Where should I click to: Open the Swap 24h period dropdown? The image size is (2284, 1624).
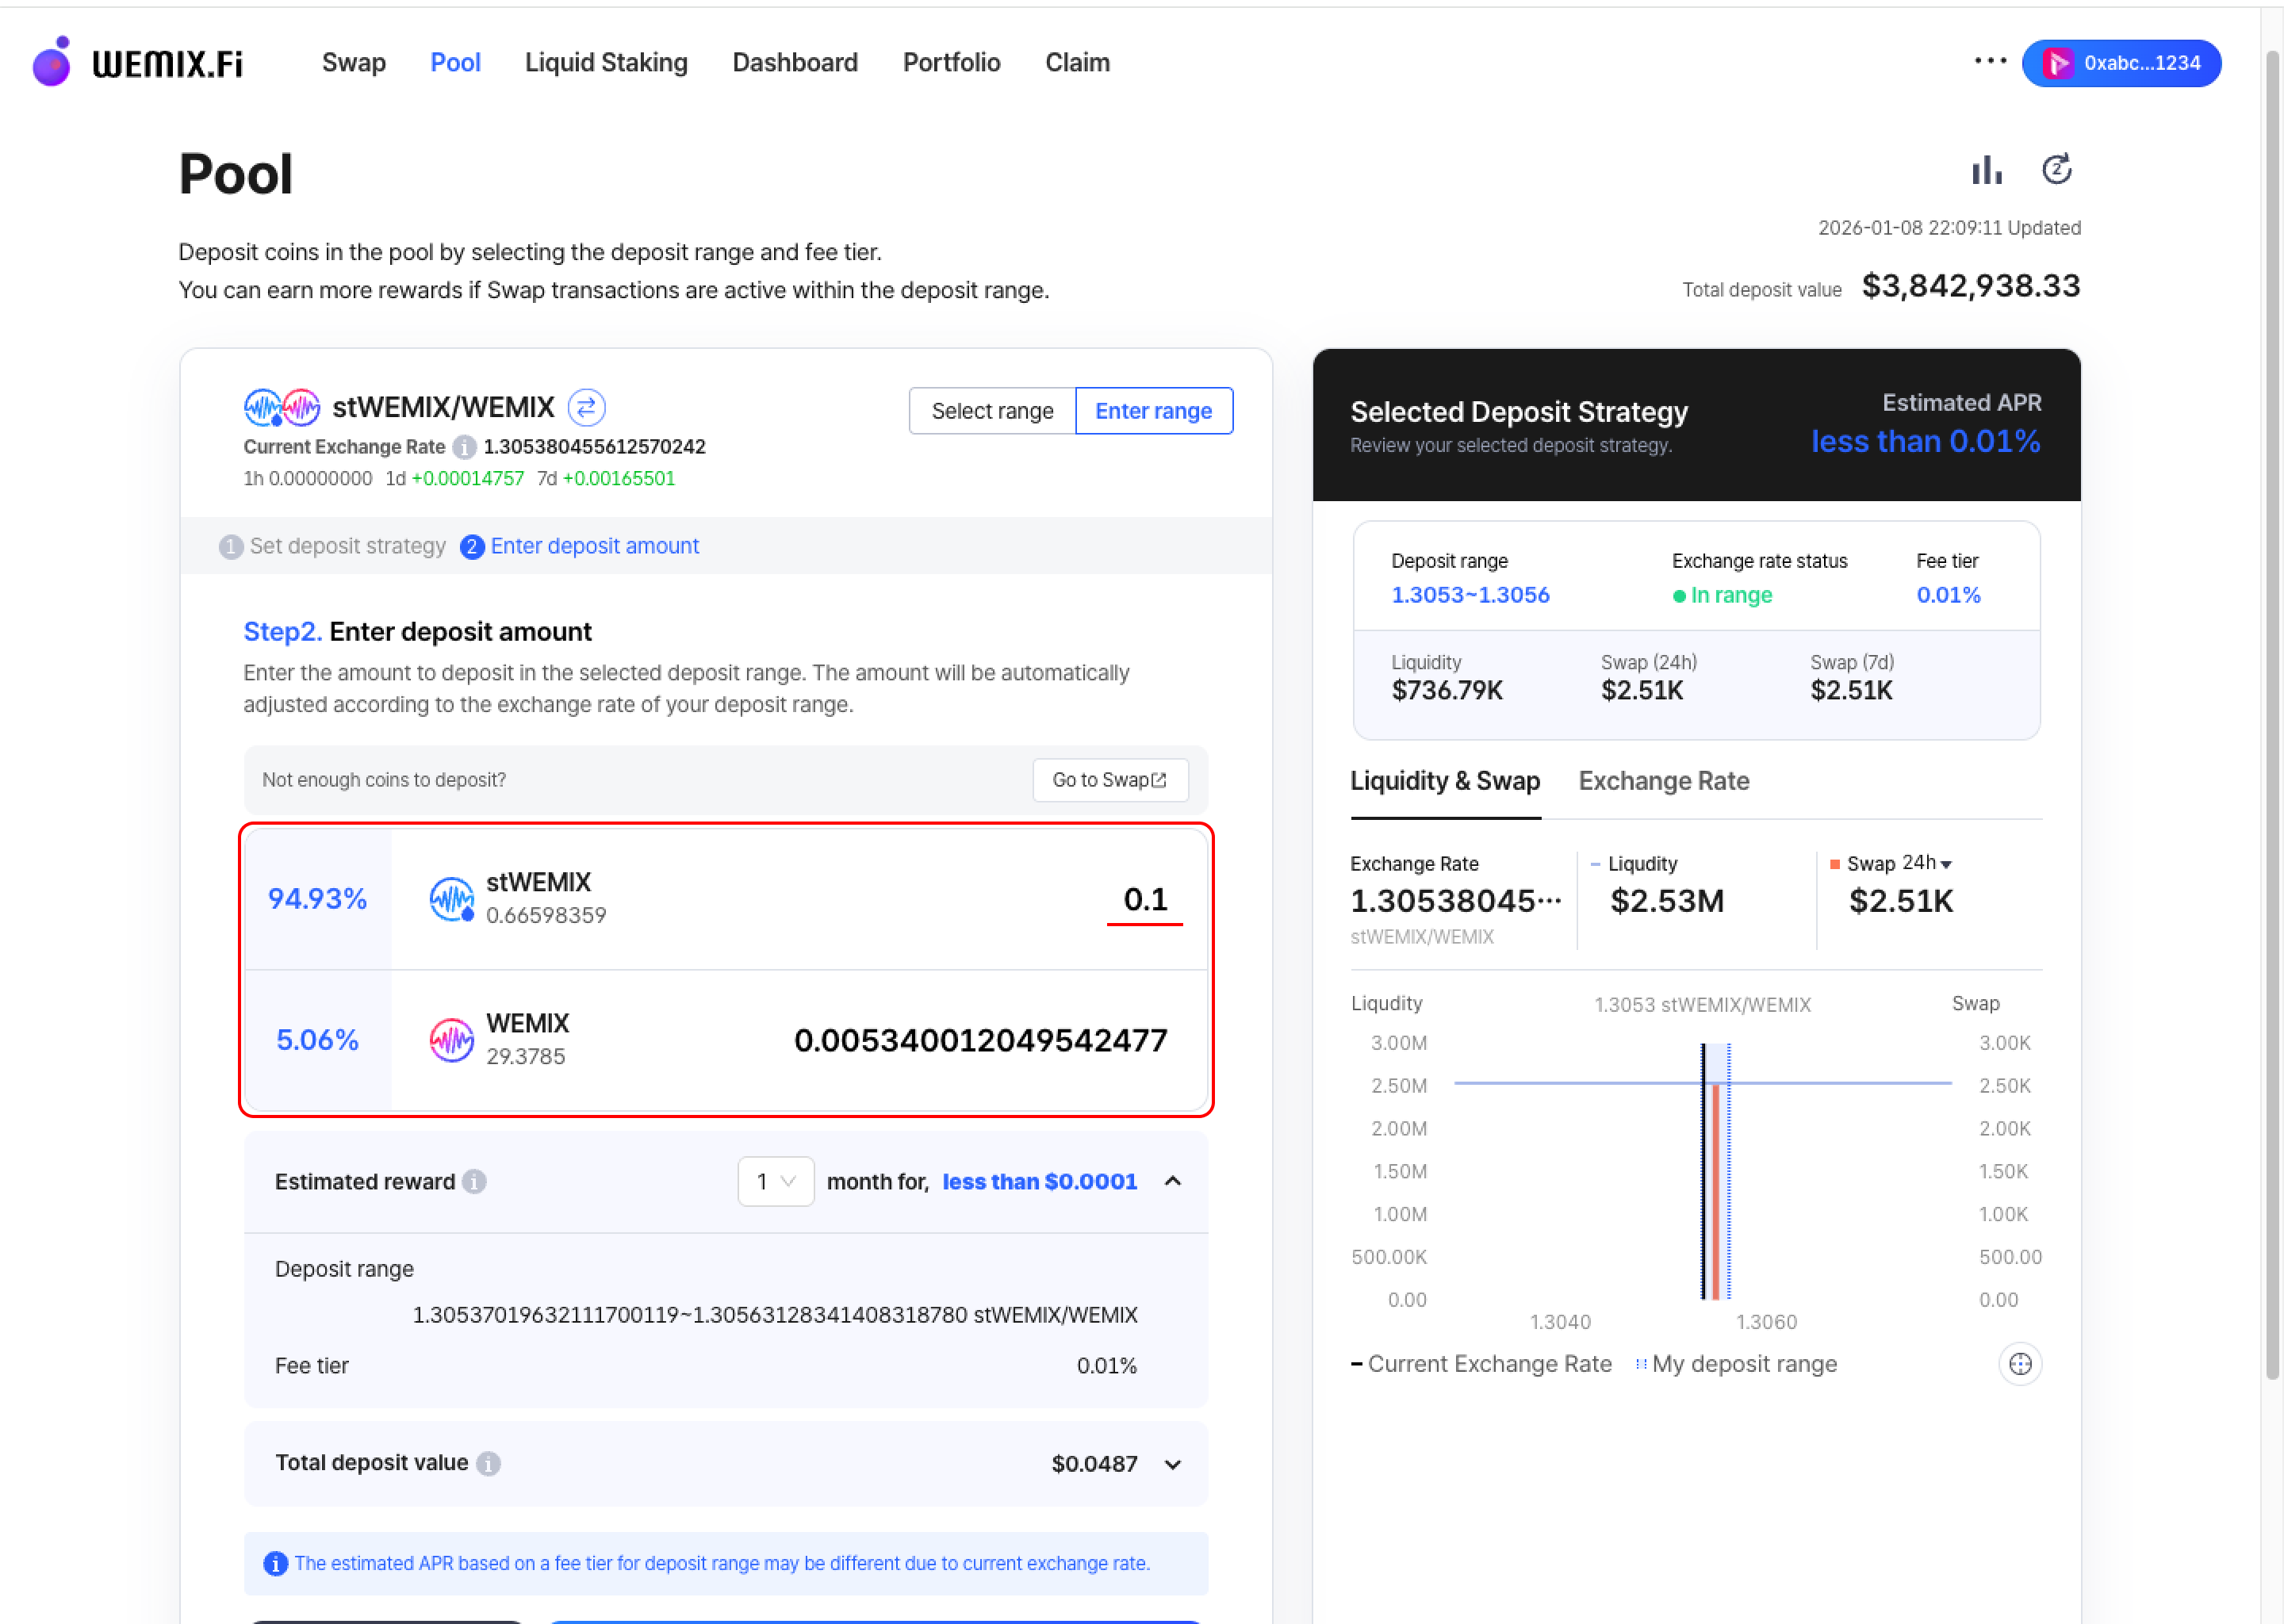tap(1926, 863)
